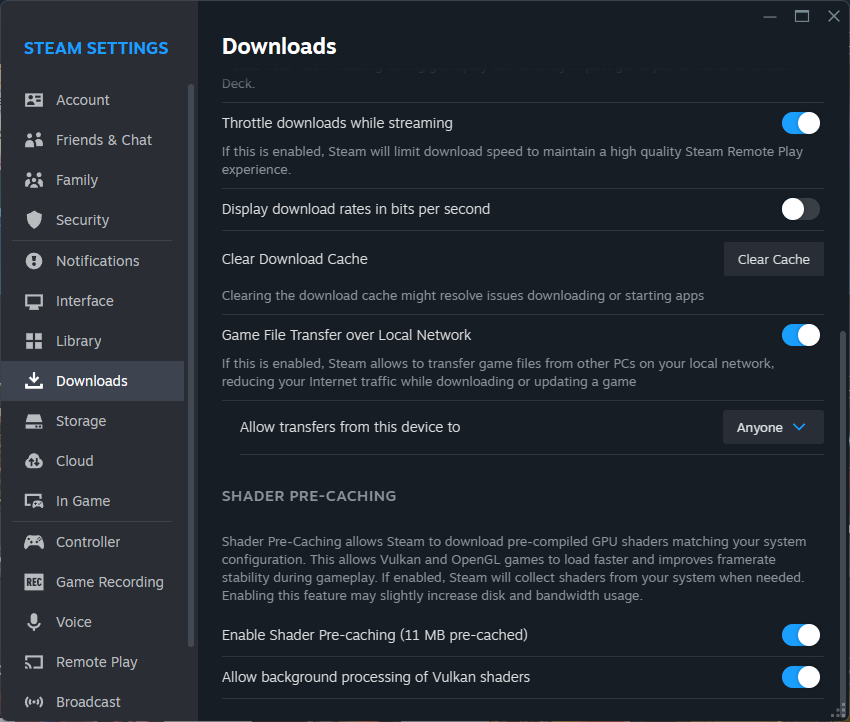Disable Shader Pre-caching

(x=800, y=635)
